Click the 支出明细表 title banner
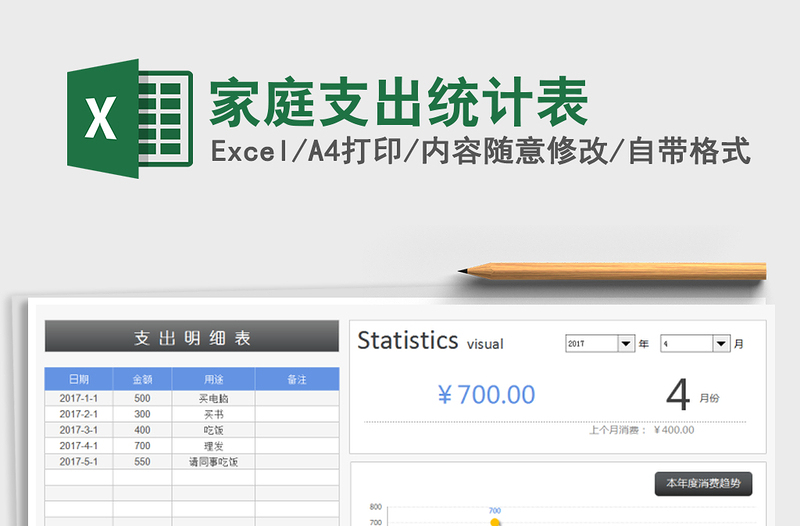This screenshot has width=800, height=526. click(x=192, y=337)
